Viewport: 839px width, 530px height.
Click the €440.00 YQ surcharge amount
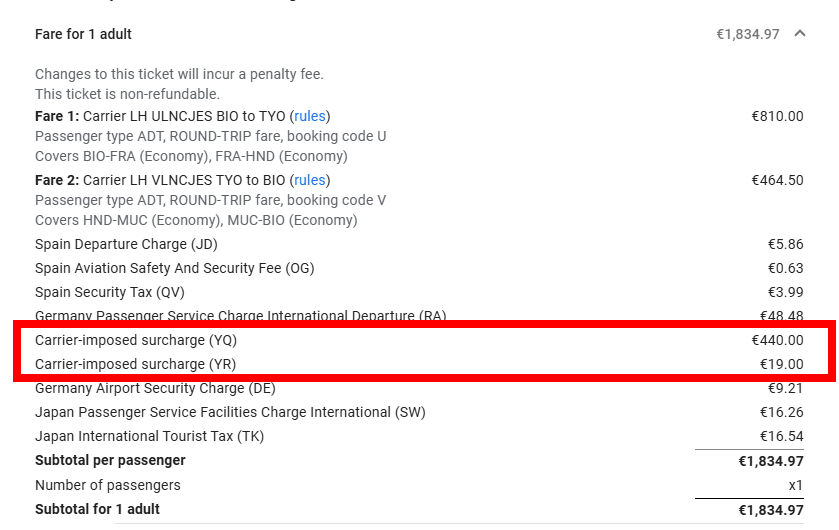pos(777,340)
